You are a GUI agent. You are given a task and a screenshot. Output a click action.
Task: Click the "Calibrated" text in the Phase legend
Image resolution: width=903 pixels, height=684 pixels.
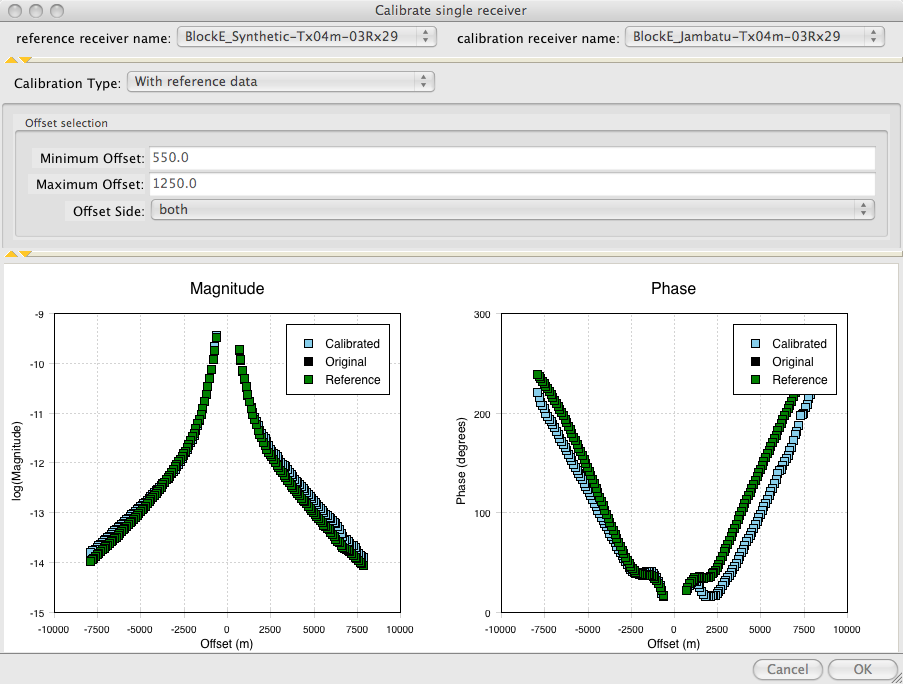799,344
